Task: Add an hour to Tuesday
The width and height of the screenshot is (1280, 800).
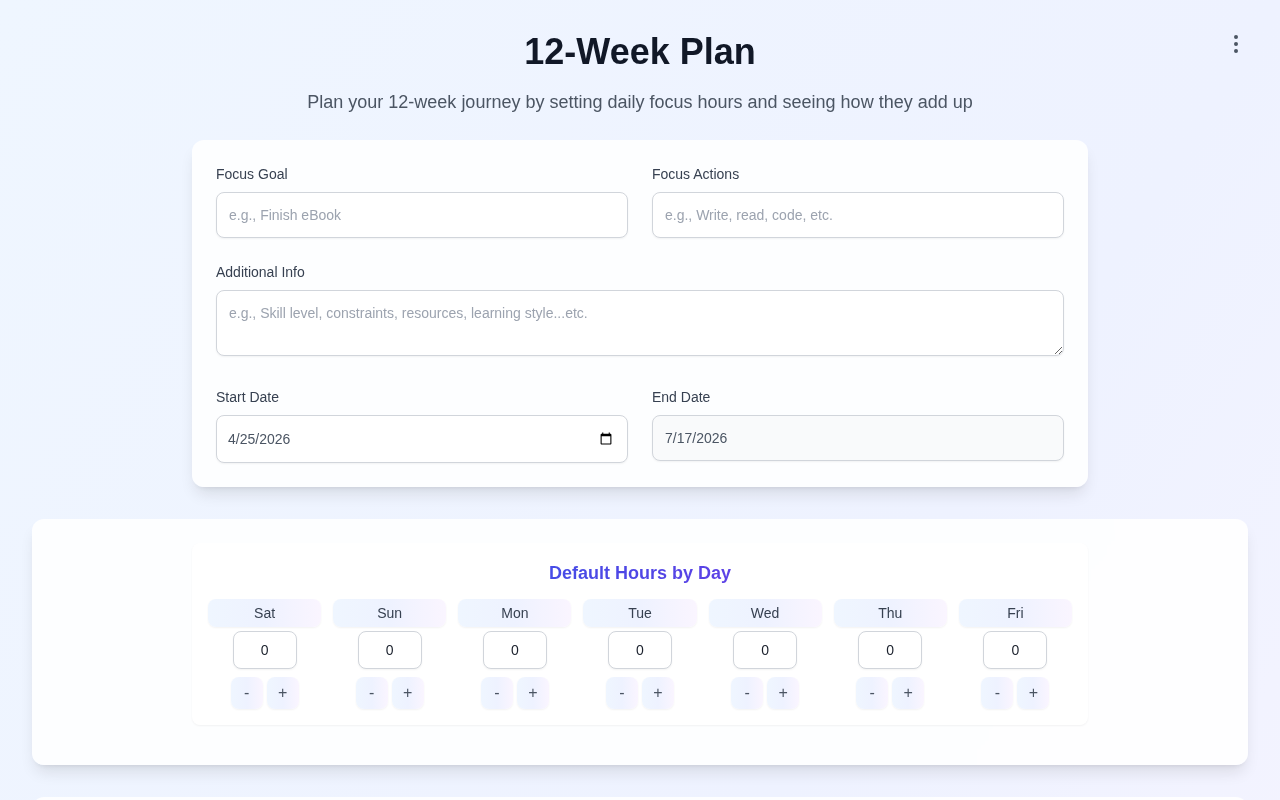Action: [x=658, y=693]
